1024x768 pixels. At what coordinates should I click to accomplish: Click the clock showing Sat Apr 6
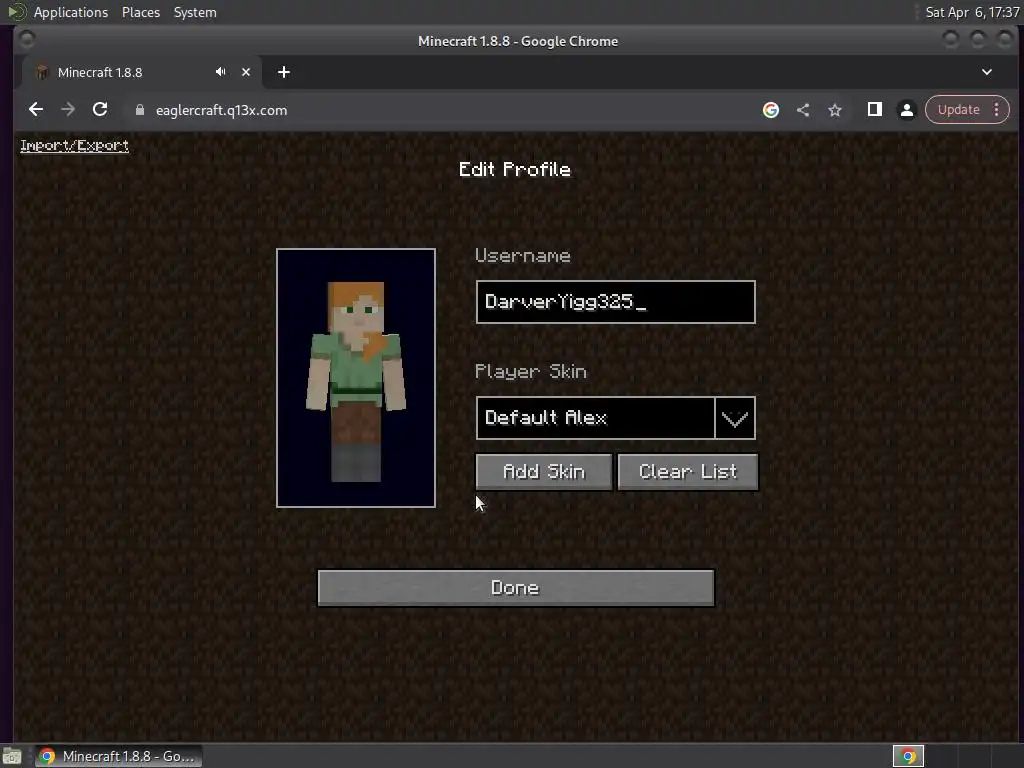tap(972, 12)
